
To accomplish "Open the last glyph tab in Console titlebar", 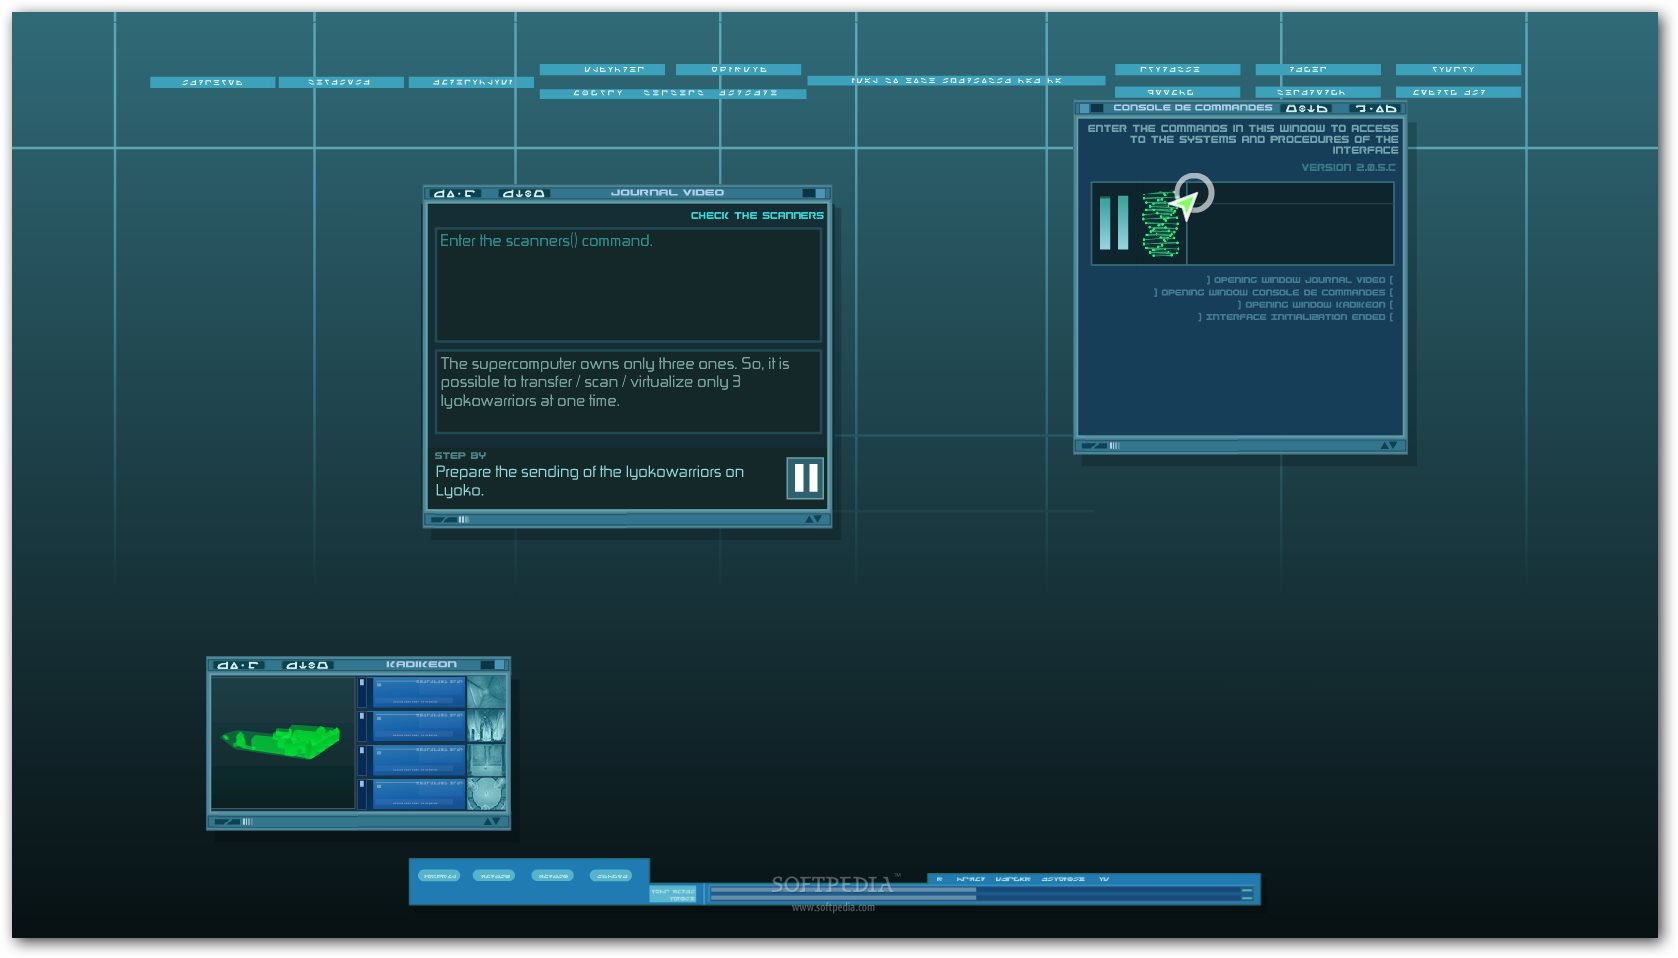I will click(1375, 108).
